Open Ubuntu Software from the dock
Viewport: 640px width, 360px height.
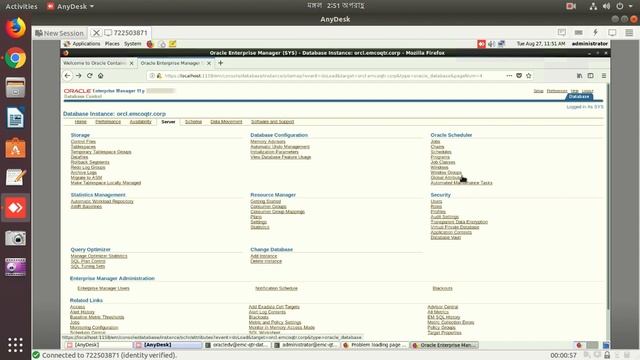(x=16, y=148)
